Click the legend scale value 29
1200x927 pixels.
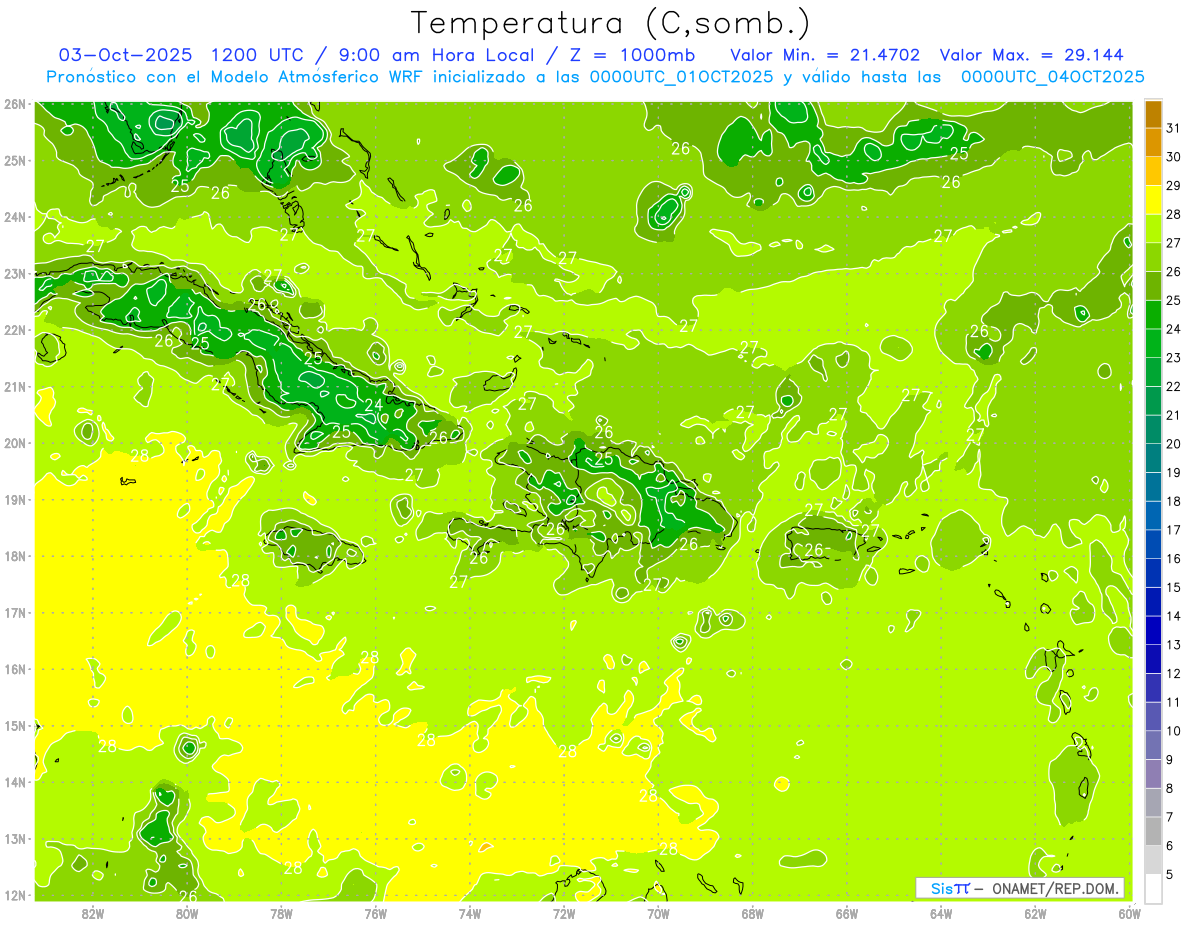click(x=1174, y=186)
